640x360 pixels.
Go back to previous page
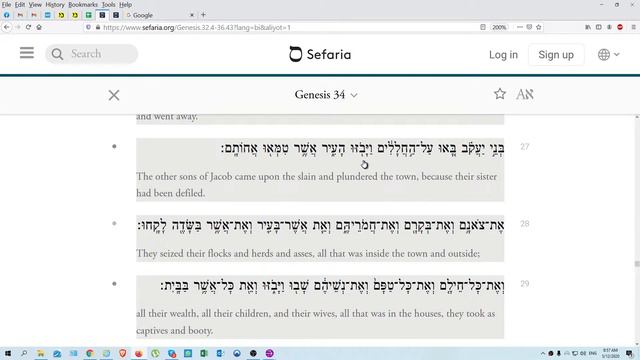(7, 27)
